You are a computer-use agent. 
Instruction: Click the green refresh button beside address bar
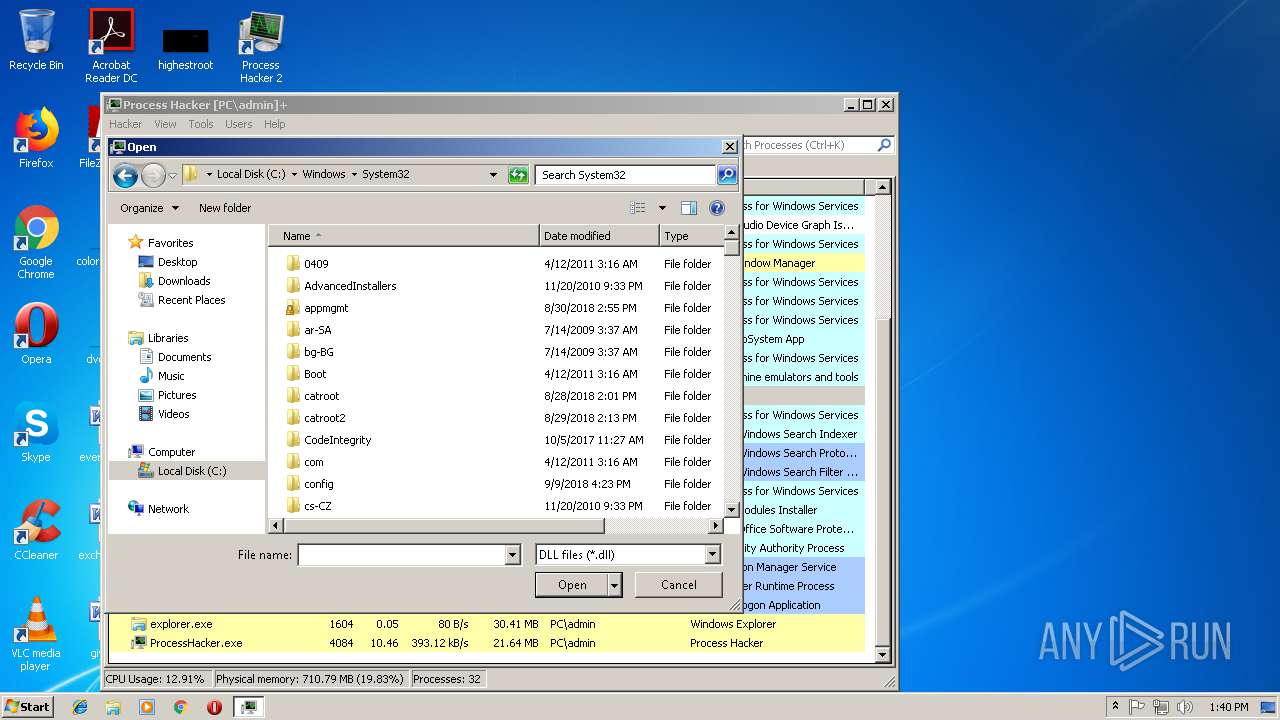(x=518, y=175)
